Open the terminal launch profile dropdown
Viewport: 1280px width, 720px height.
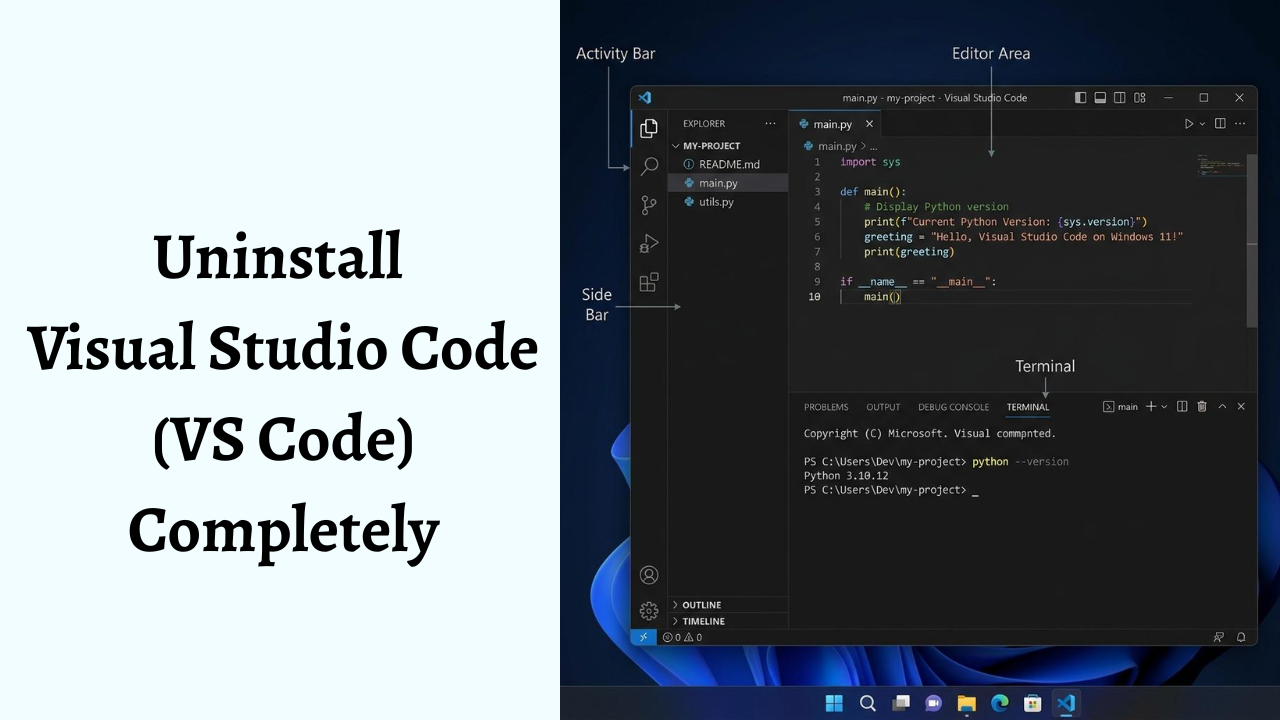(x=1164, y=407)
